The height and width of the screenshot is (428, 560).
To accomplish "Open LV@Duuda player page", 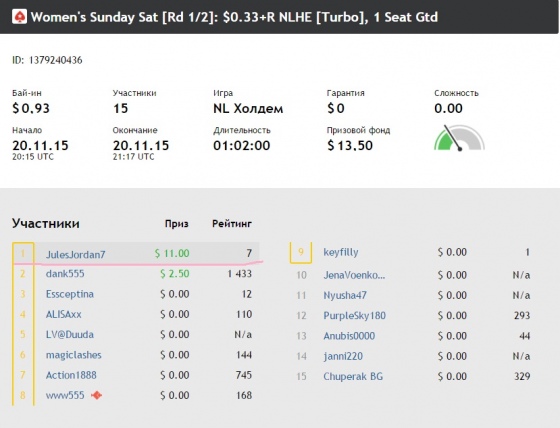I will (70, 335).
